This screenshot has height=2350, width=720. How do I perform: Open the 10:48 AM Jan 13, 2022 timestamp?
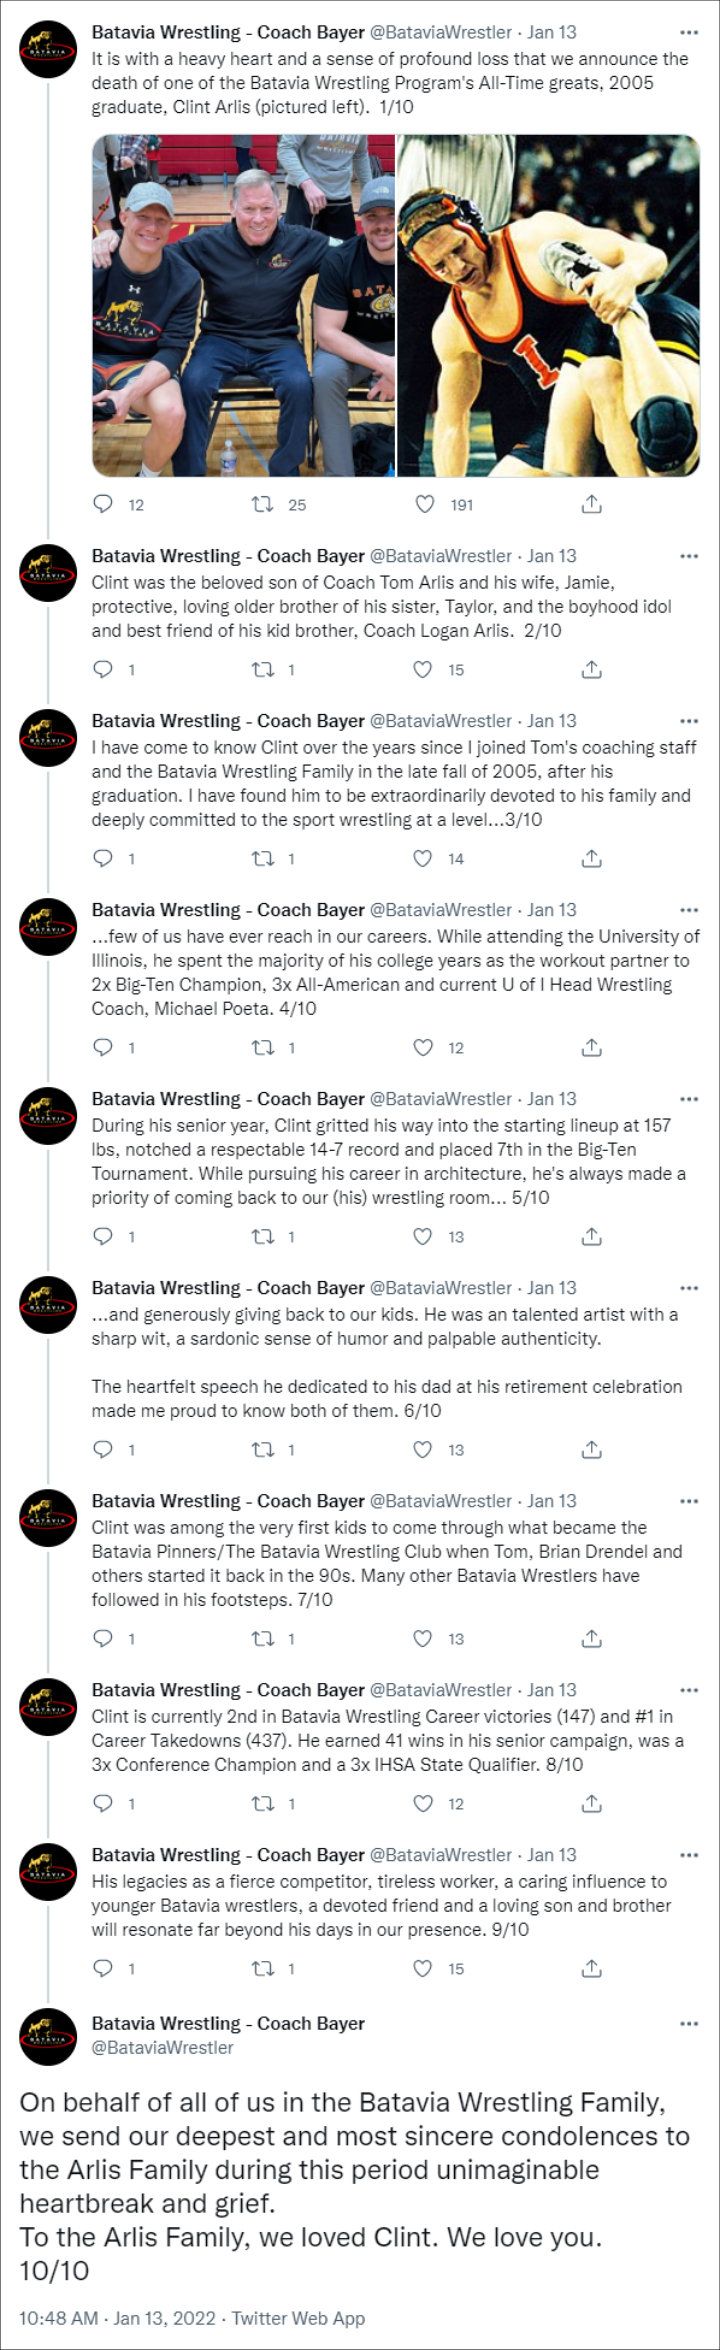(118, 2317)
